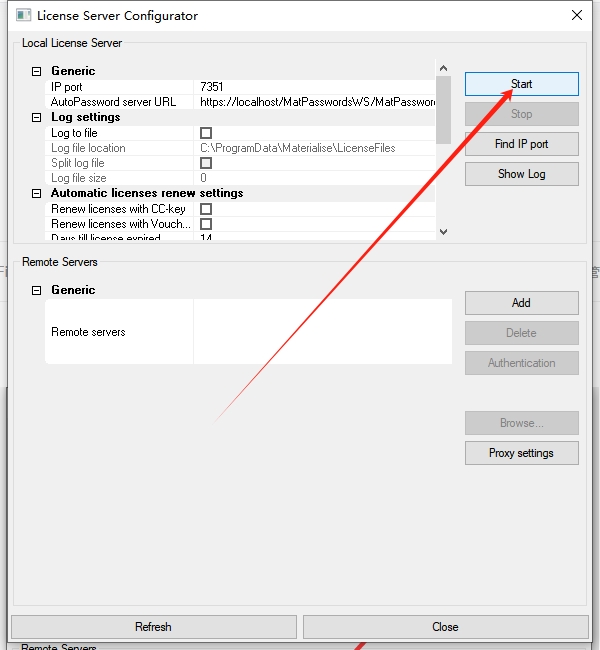Click the greyed-out Authentication button

tap(522, 363)
